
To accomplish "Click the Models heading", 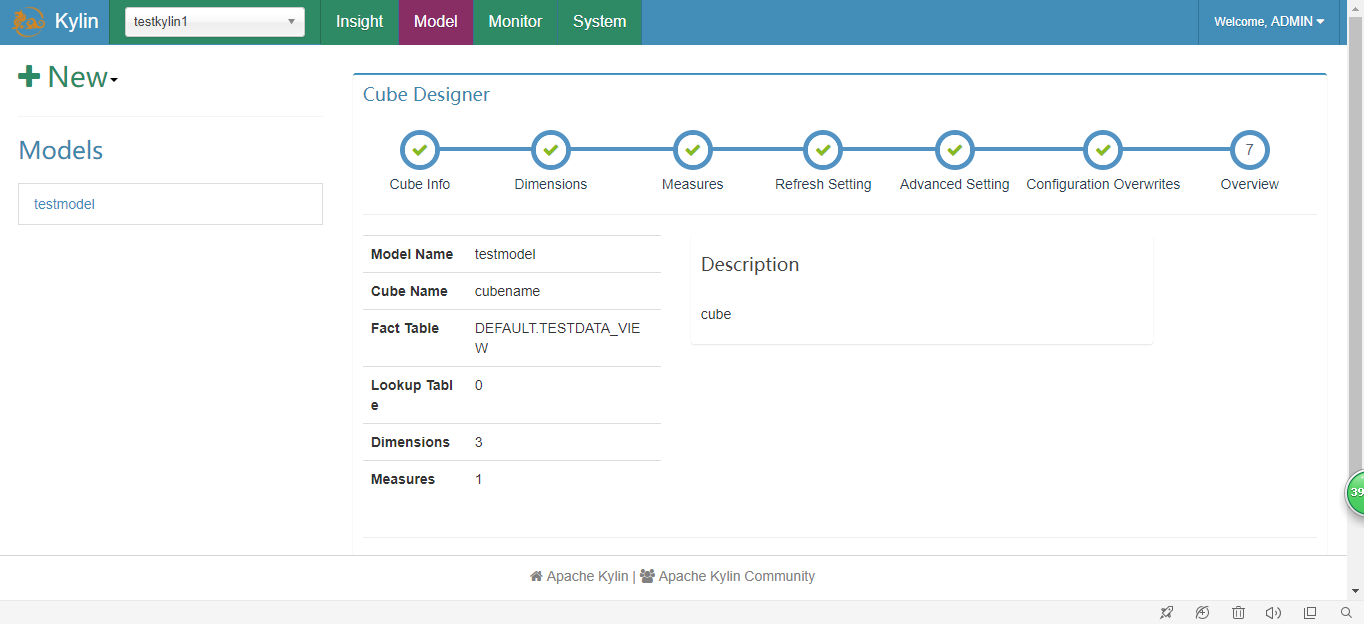I will [61, 150].
